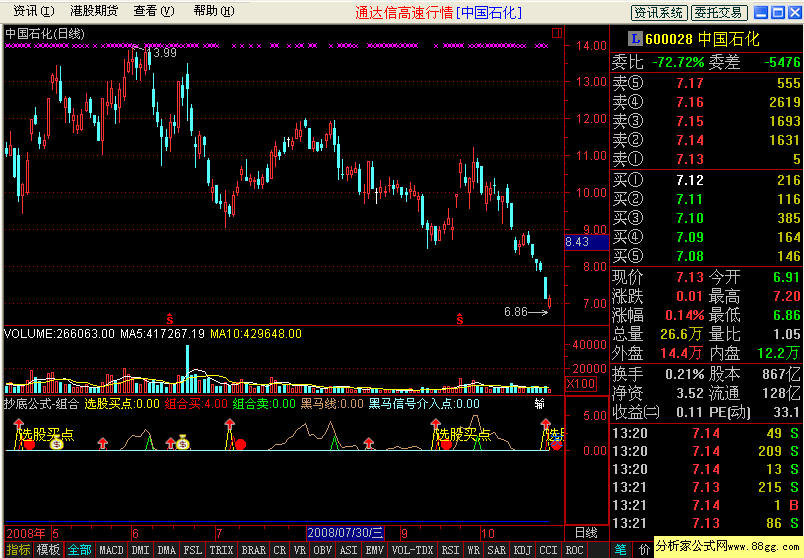Click the 2008/07/30/三 date marker
This screenshot has height=558, width=804.
coord(346,532)
